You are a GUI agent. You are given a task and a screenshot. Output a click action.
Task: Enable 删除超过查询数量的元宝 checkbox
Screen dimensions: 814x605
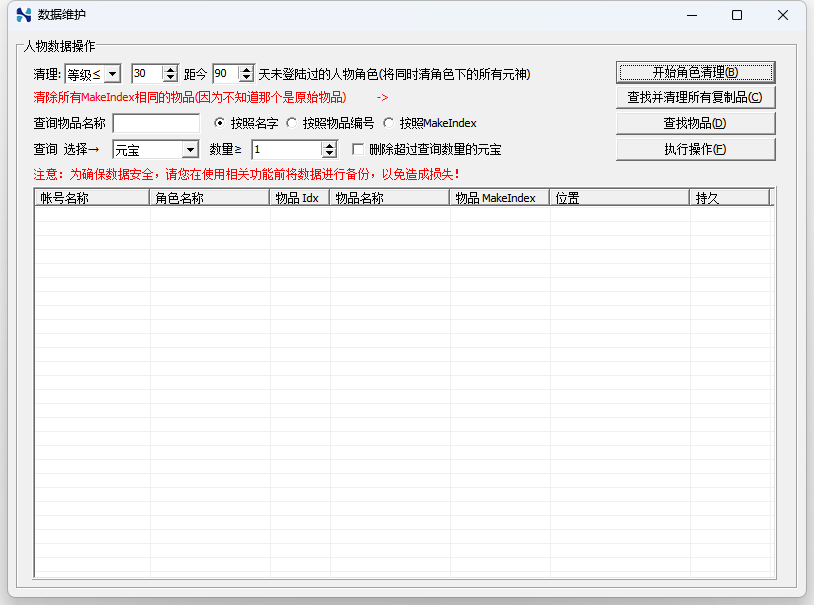(x=358, y=149)
